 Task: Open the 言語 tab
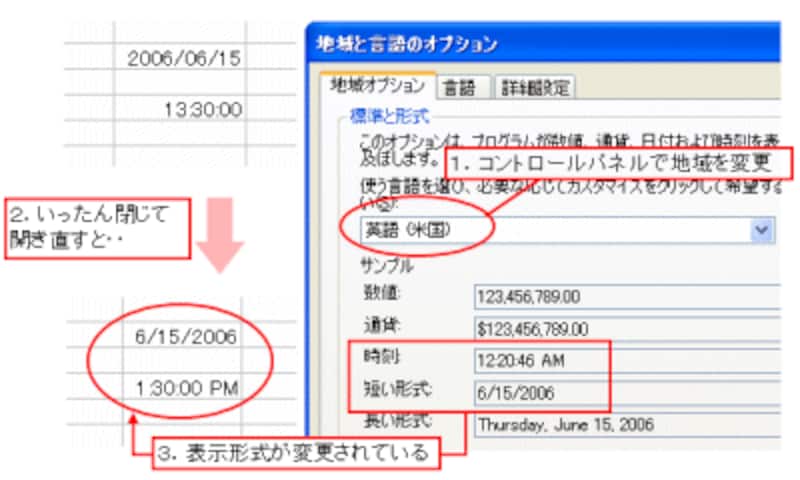pos(461,88)
